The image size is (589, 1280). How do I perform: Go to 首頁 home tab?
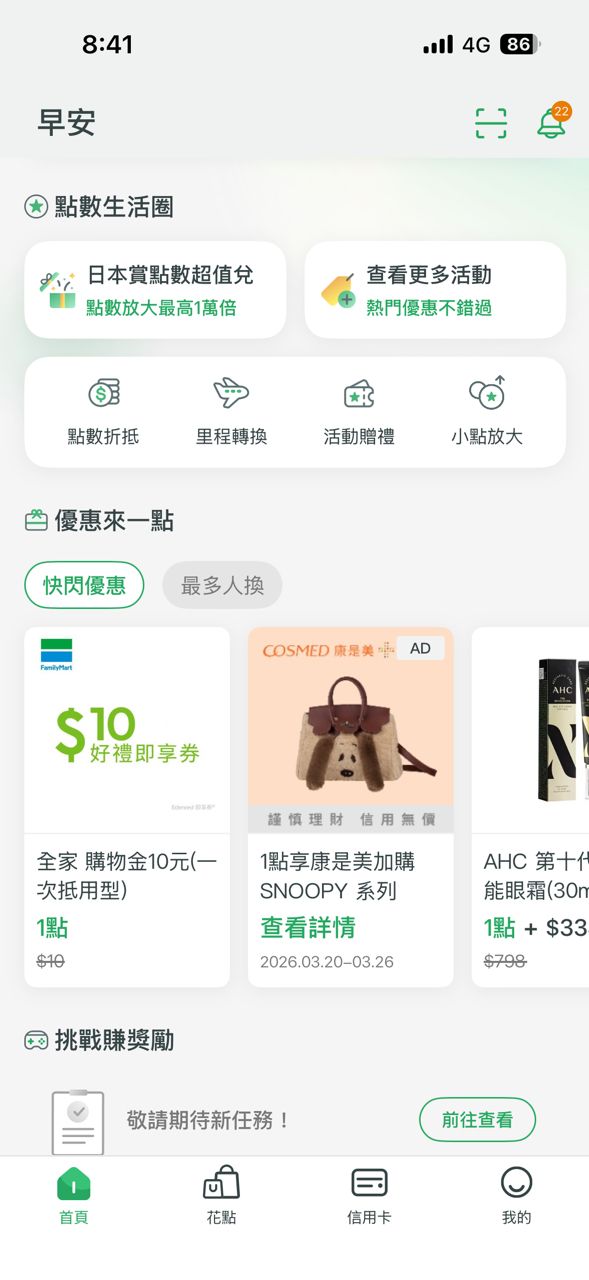(73, 1196)
